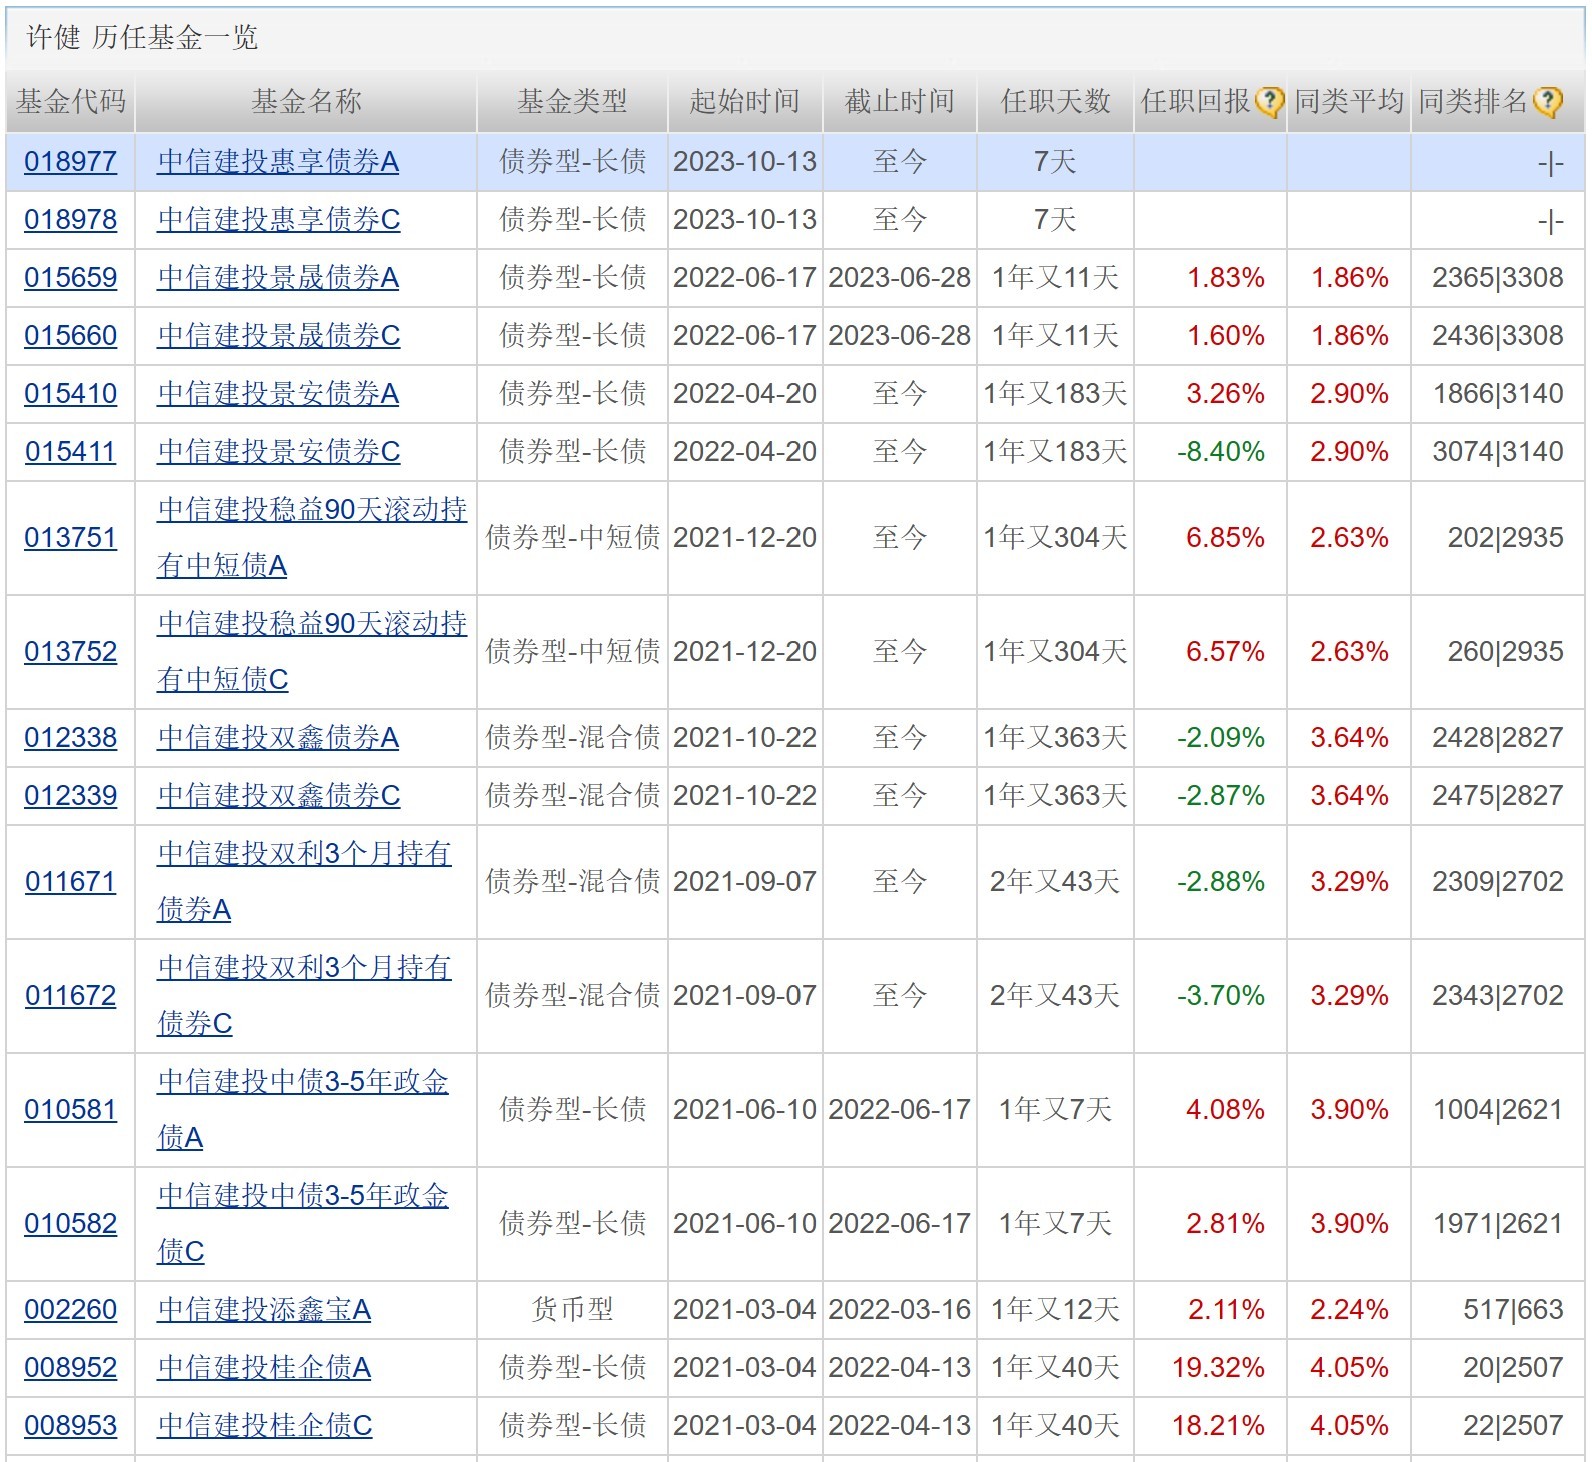Open 中信建投景晟债券C fund page

pos(278,336)
